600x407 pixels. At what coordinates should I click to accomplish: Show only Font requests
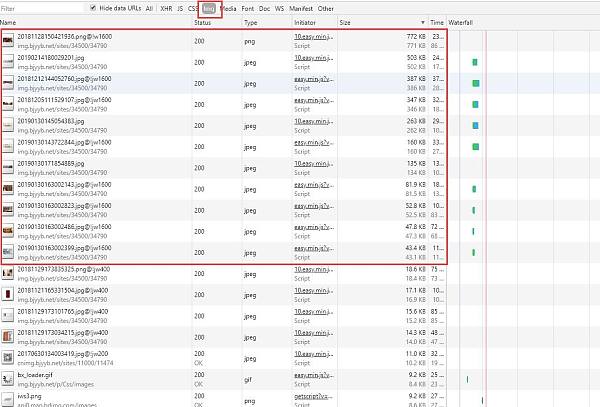[x=248, y=7]
